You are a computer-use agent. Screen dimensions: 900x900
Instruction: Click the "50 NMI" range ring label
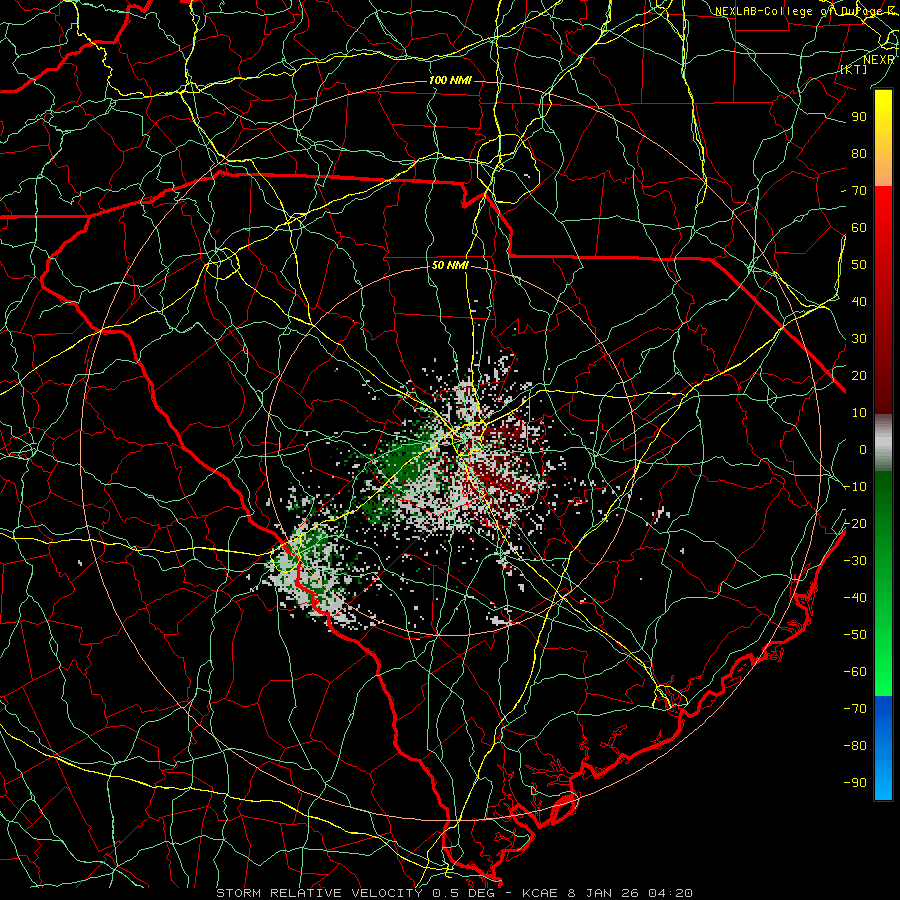coord(450,265)
